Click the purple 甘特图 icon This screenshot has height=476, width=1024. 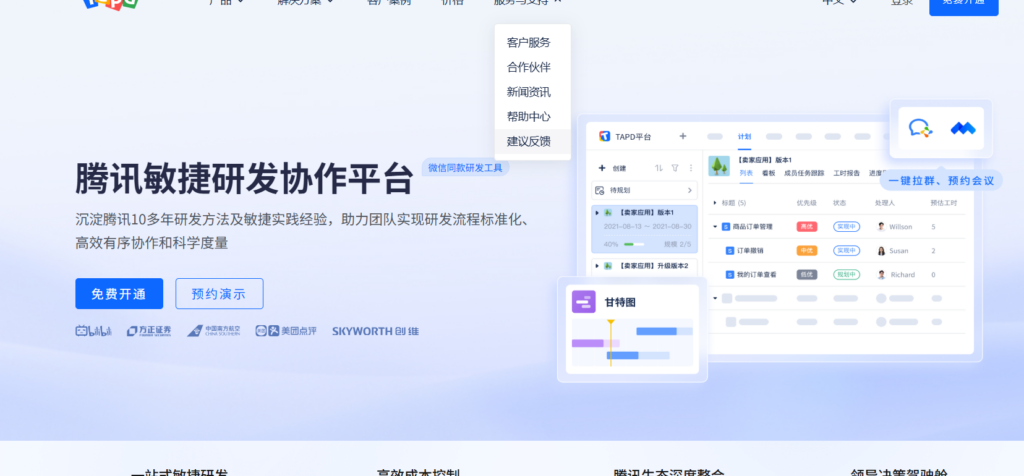(x=584, y=302)
